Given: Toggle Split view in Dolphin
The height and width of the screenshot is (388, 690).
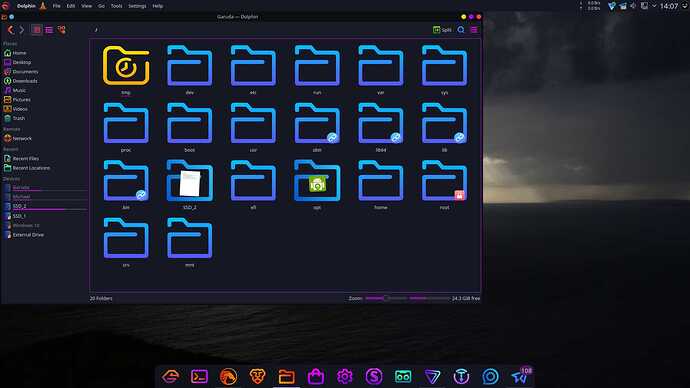Looking at the screenshot, I should tap(442, 29).
